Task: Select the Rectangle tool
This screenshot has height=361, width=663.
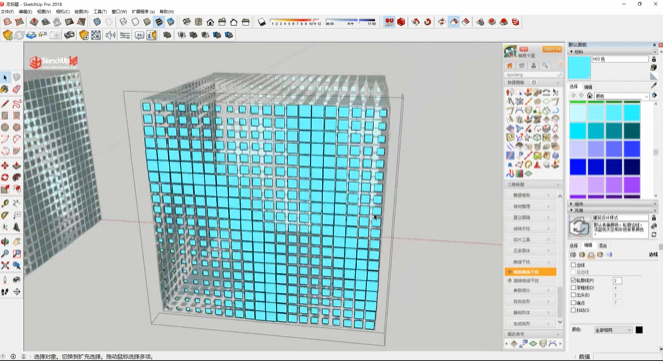Action: coord(5,115)
